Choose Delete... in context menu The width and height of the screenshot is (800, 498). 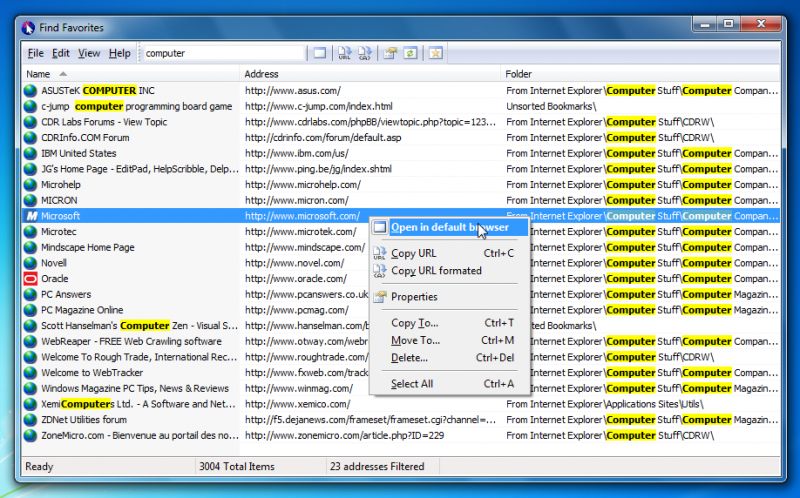(x=449, y=358)
